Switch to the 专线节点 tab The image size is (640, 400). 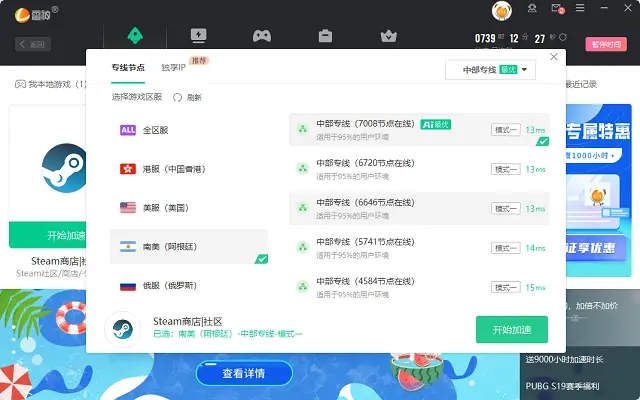128,68
